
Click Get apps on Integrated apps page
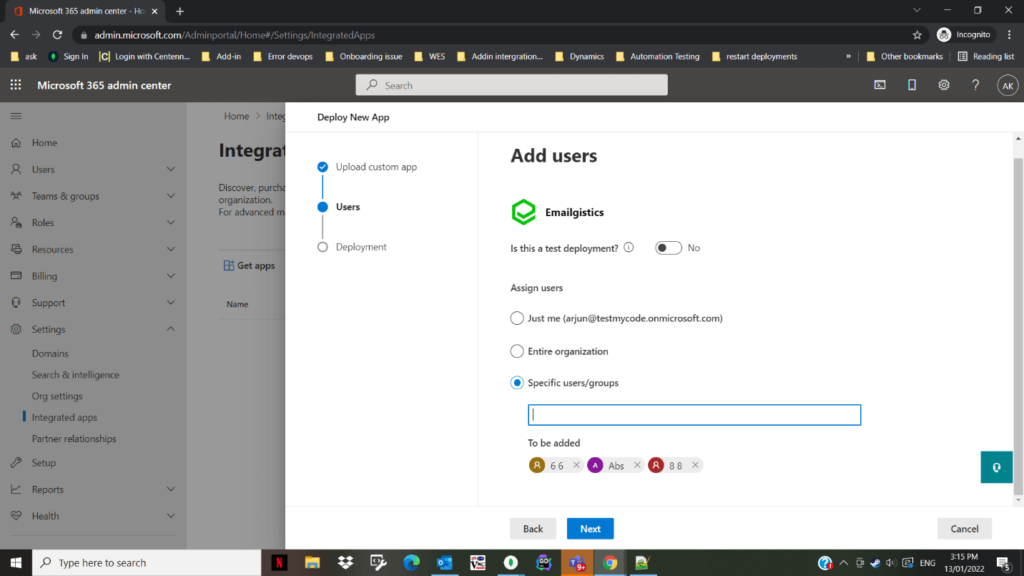[x=249, y=266]
